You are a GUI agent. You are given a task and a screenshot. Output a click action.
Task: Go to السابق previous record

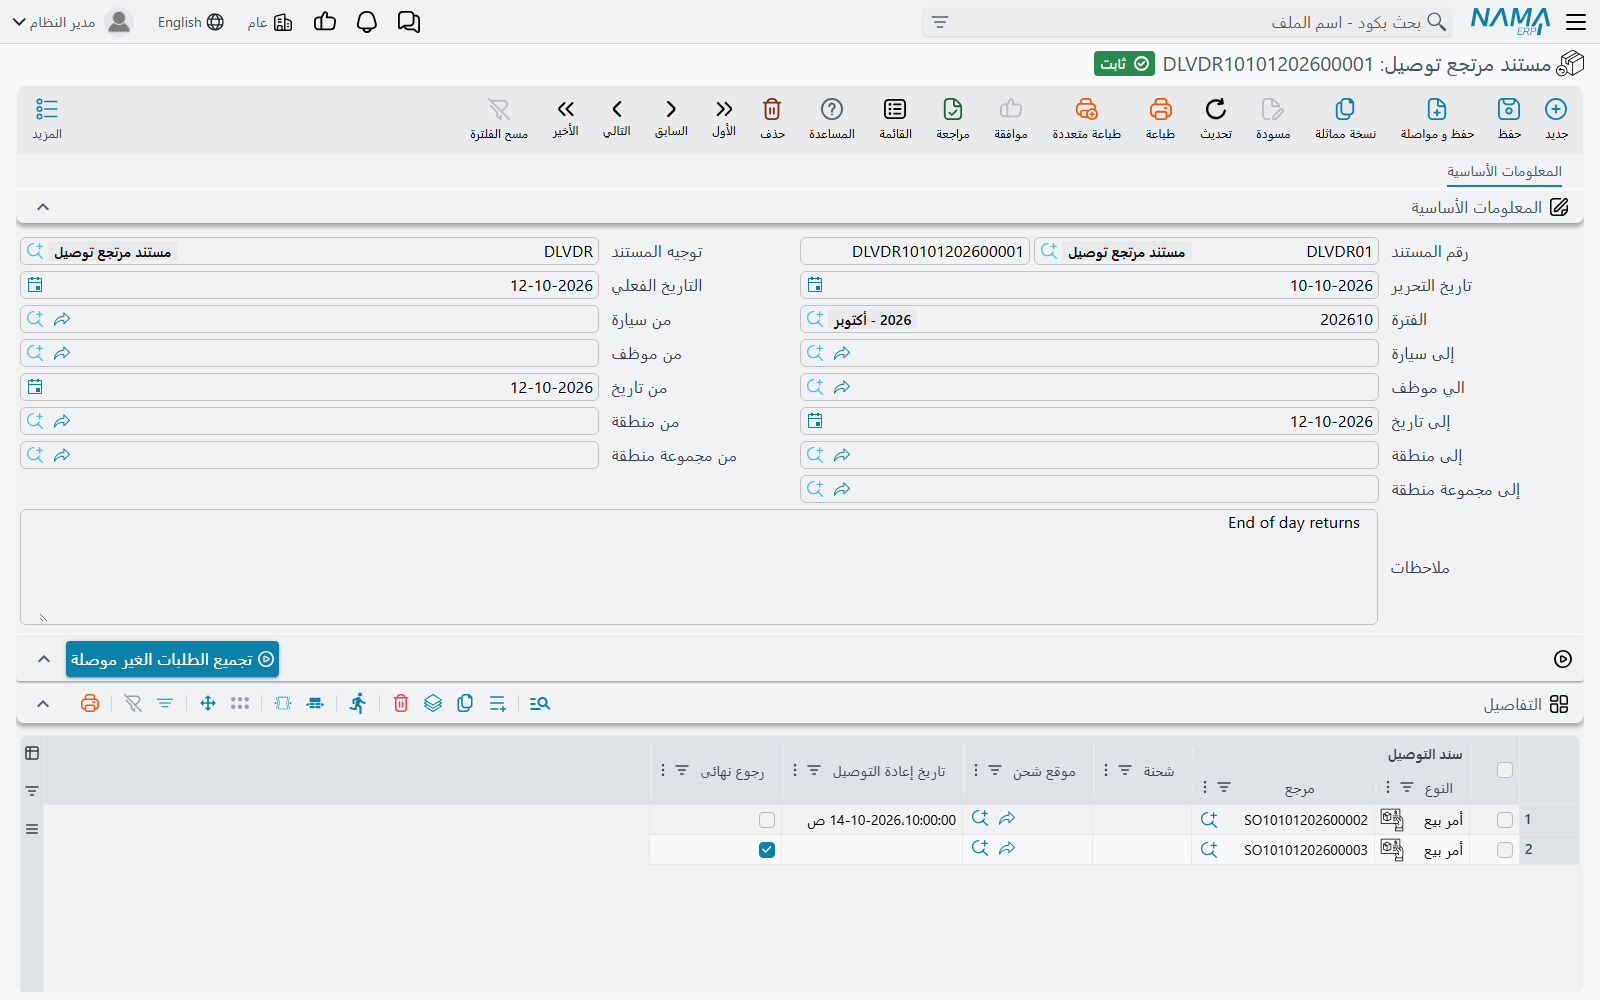[671, 110]
